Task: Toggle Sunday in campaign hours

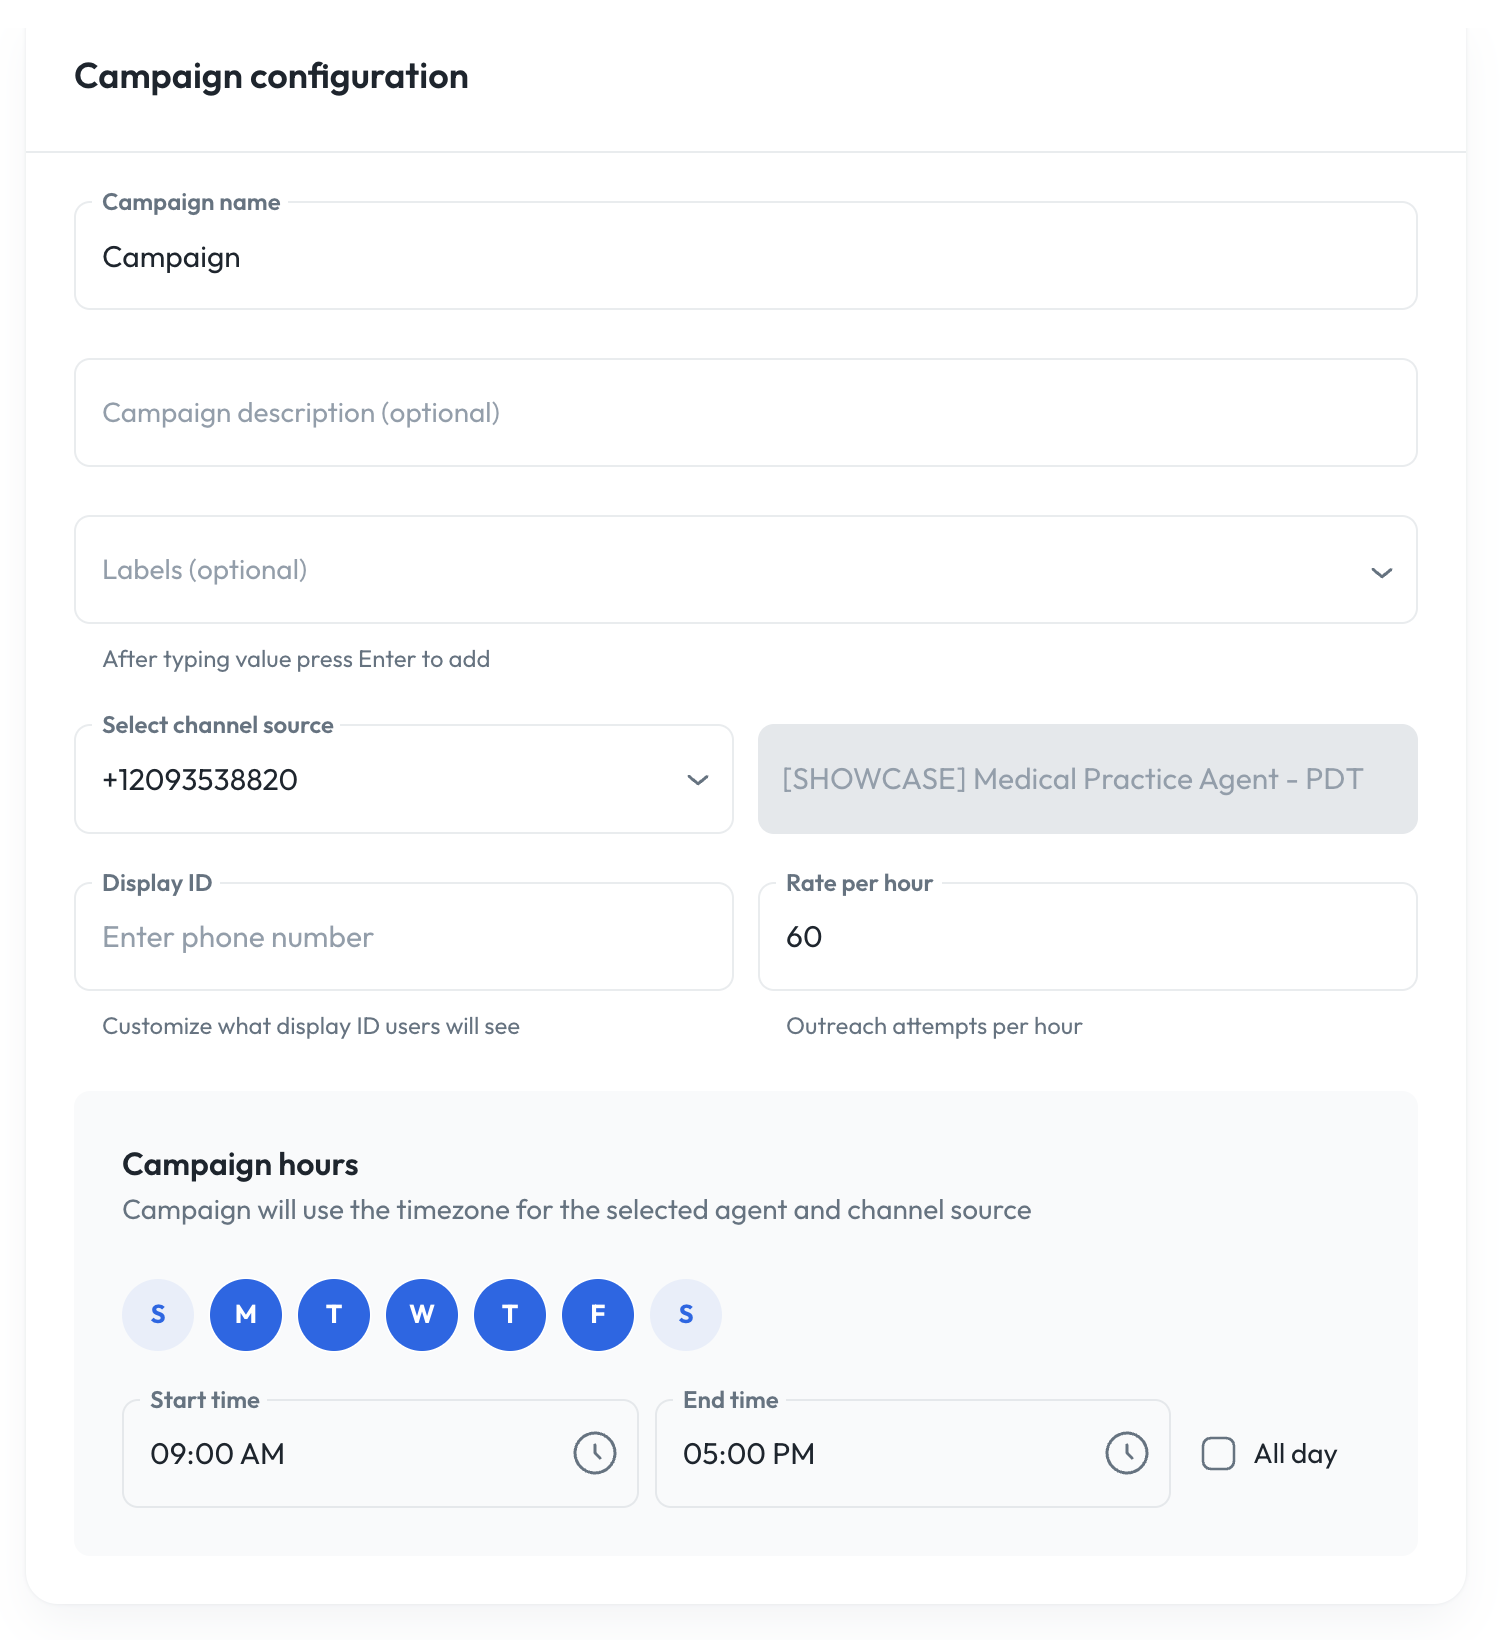Action: point(158,1315)
